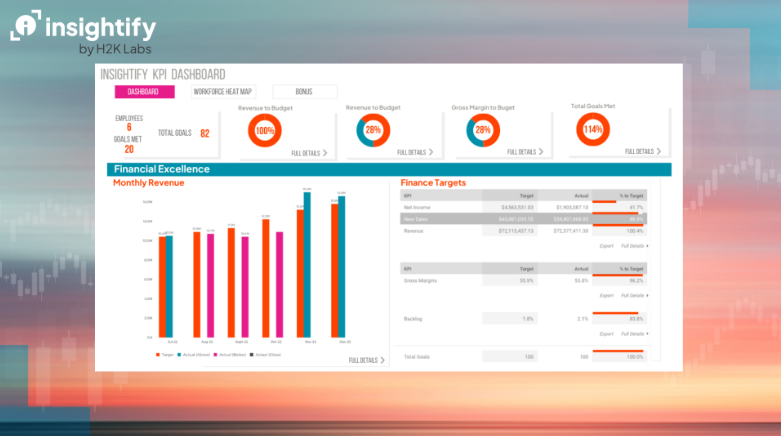This screenshot has width=783, height=436.
Task: Click the teal Dec 22 actual revenue bar
Action: (x=342, y=267)
